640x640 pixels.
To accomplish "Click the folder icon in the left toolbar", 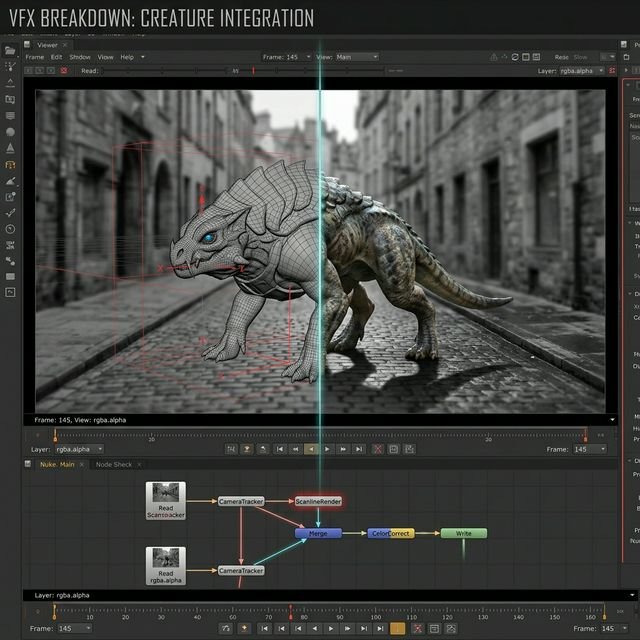I will (10, 50).
